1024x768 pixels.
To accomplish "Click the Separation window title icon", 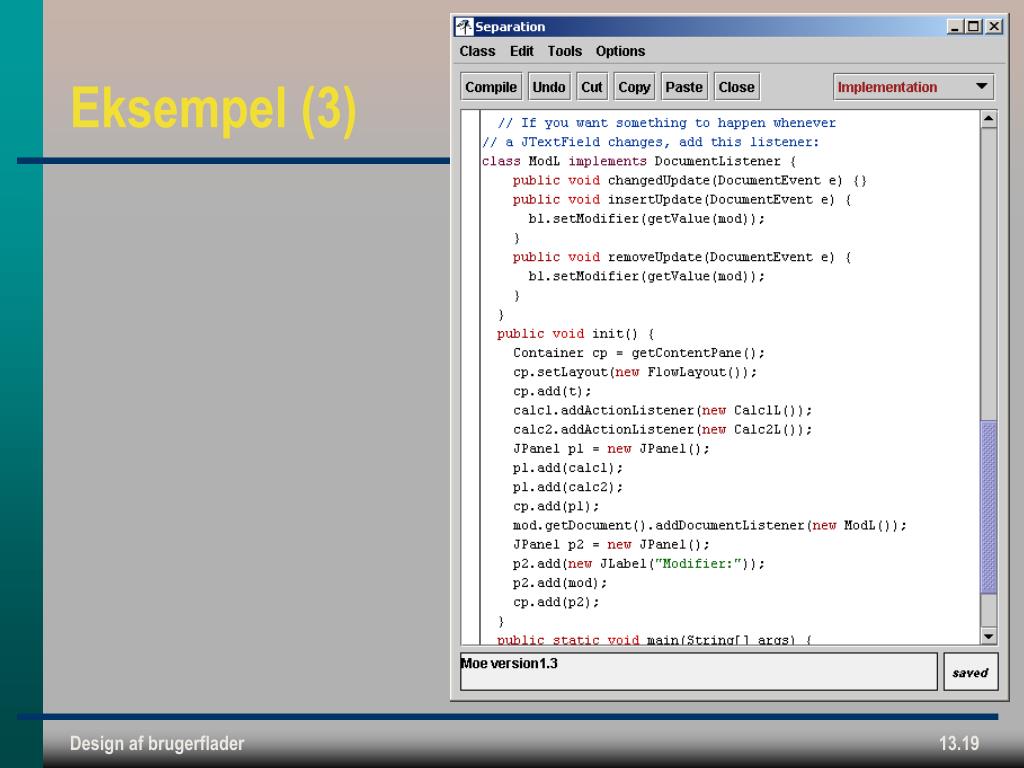I will (x=464, y=27).
